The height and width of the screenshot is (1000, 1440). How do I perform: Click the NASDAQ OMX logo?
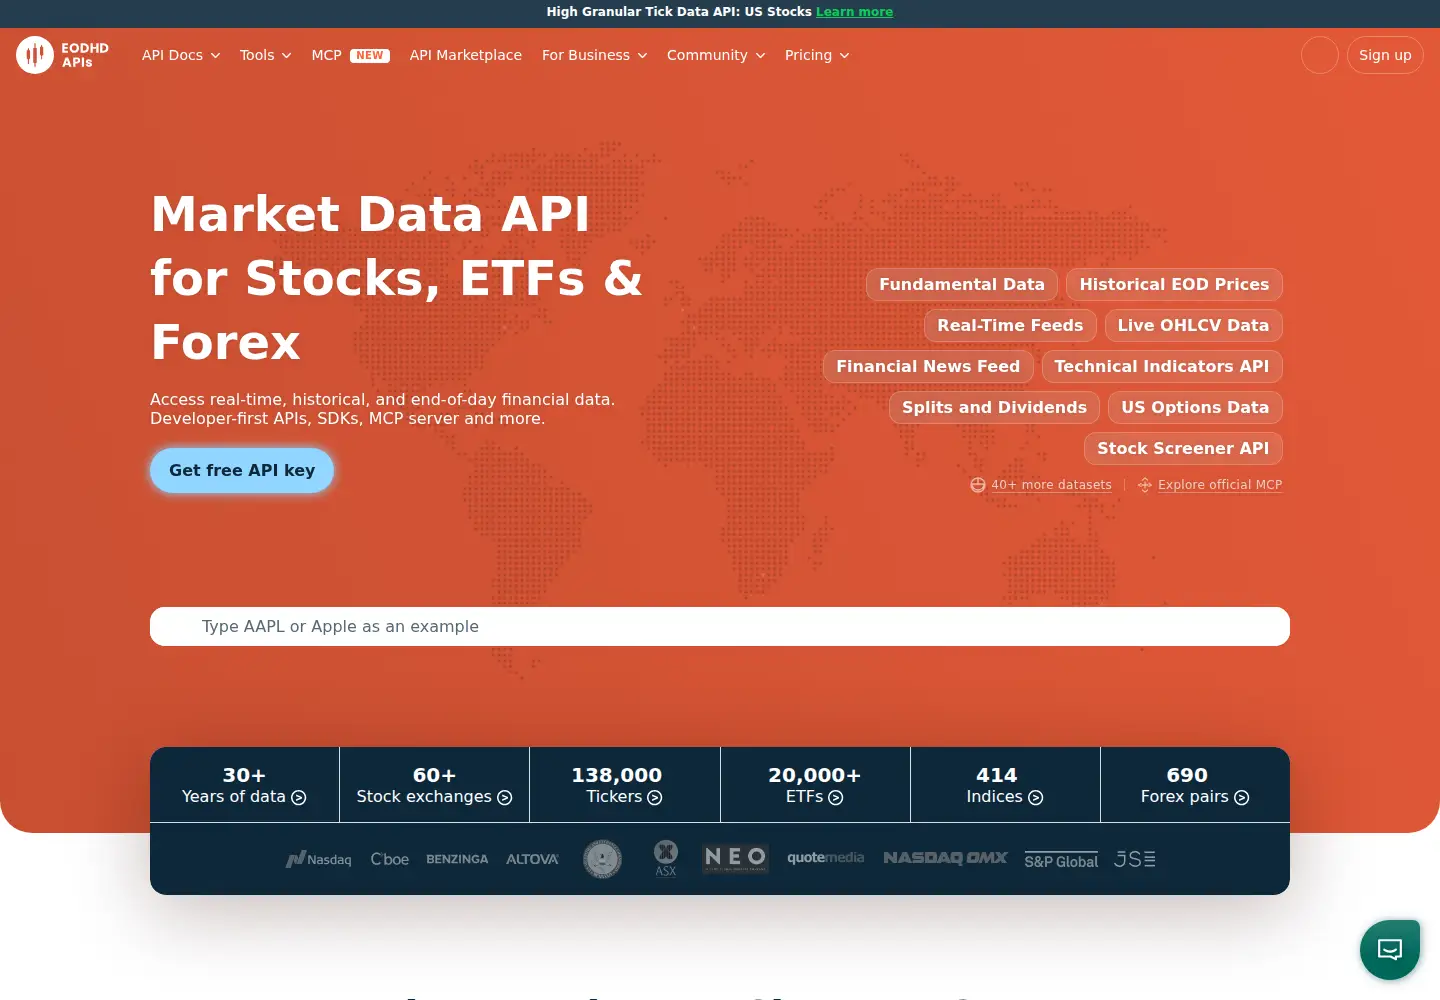[945, 858]
